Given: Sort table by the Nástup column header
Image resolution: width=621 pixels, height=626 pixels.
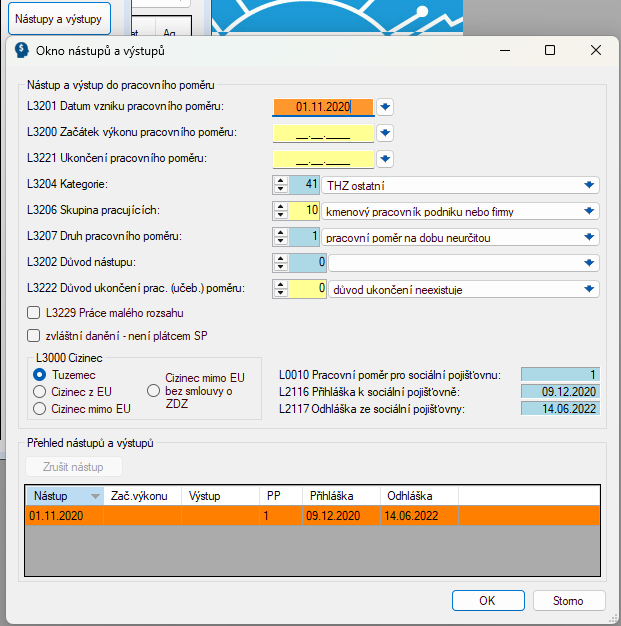Looking at the screenshot, I should pyautogui.click(x=65, y=496).
